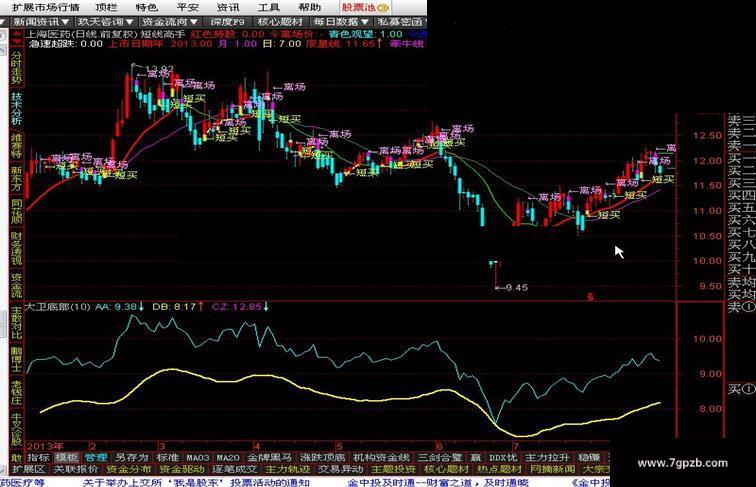The width and height of the screenshot is (756, 487).
Task: Click the 大卫底部(10) indicator title
Action: click(x=57, y=306)
